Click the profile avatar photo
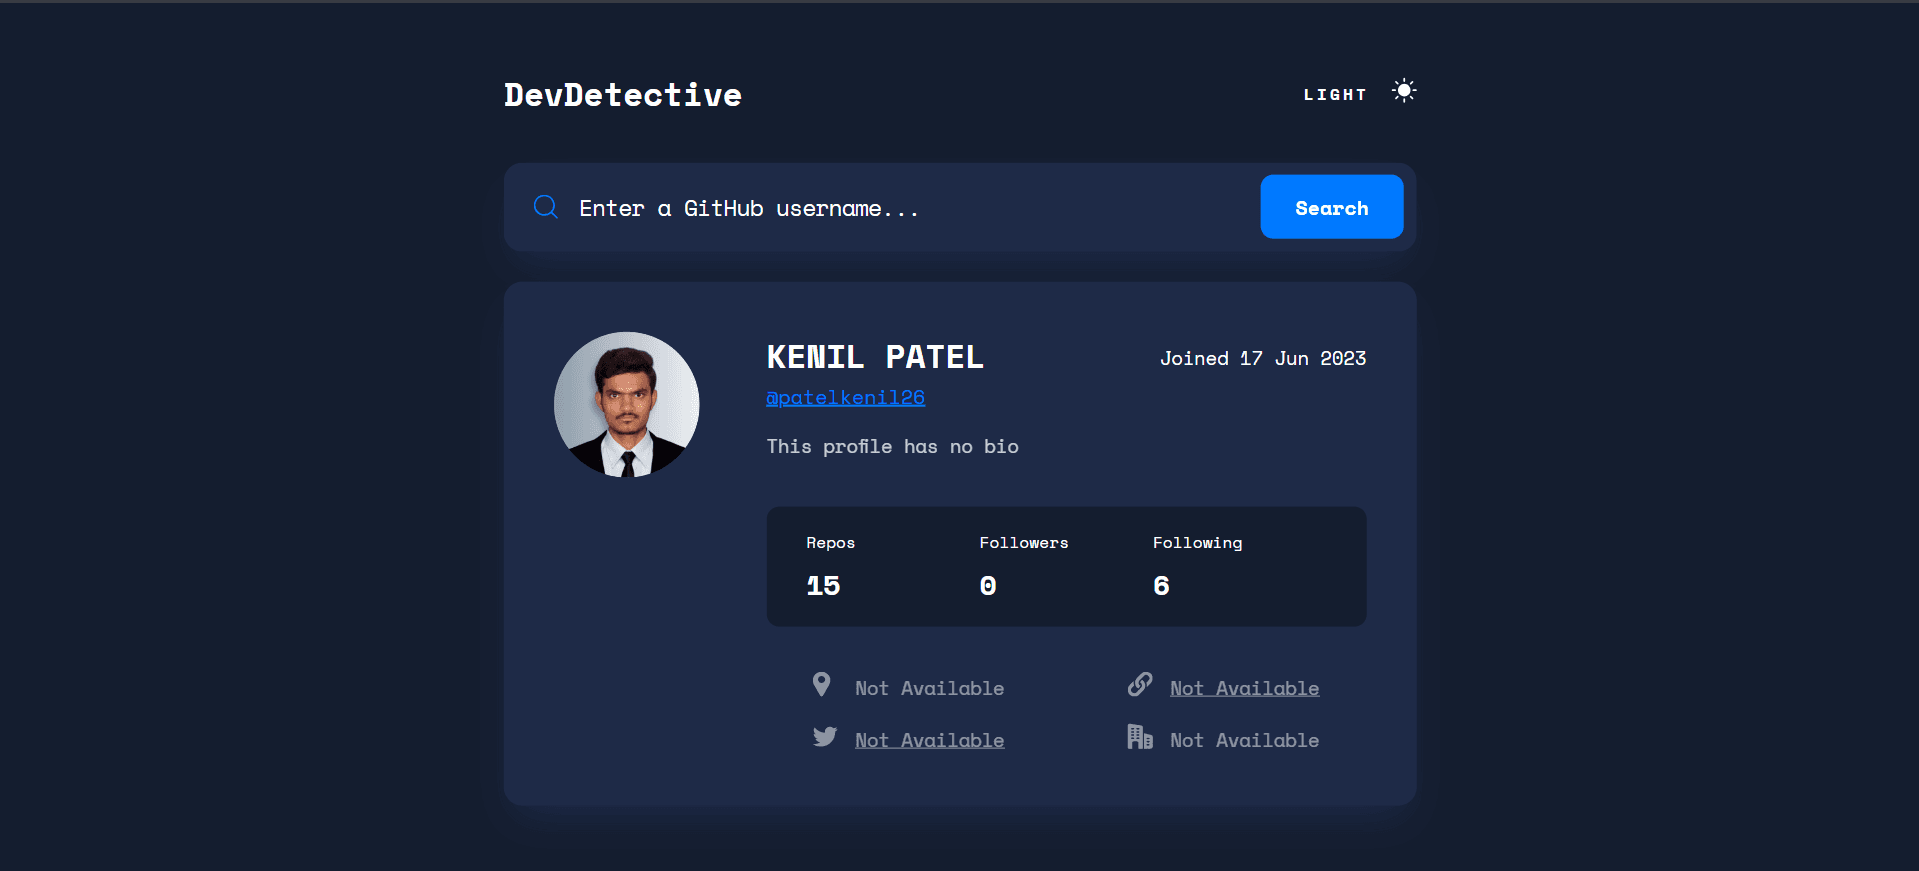The height and width of the screenshot is (871, 1919). click(x=627, y=404)
